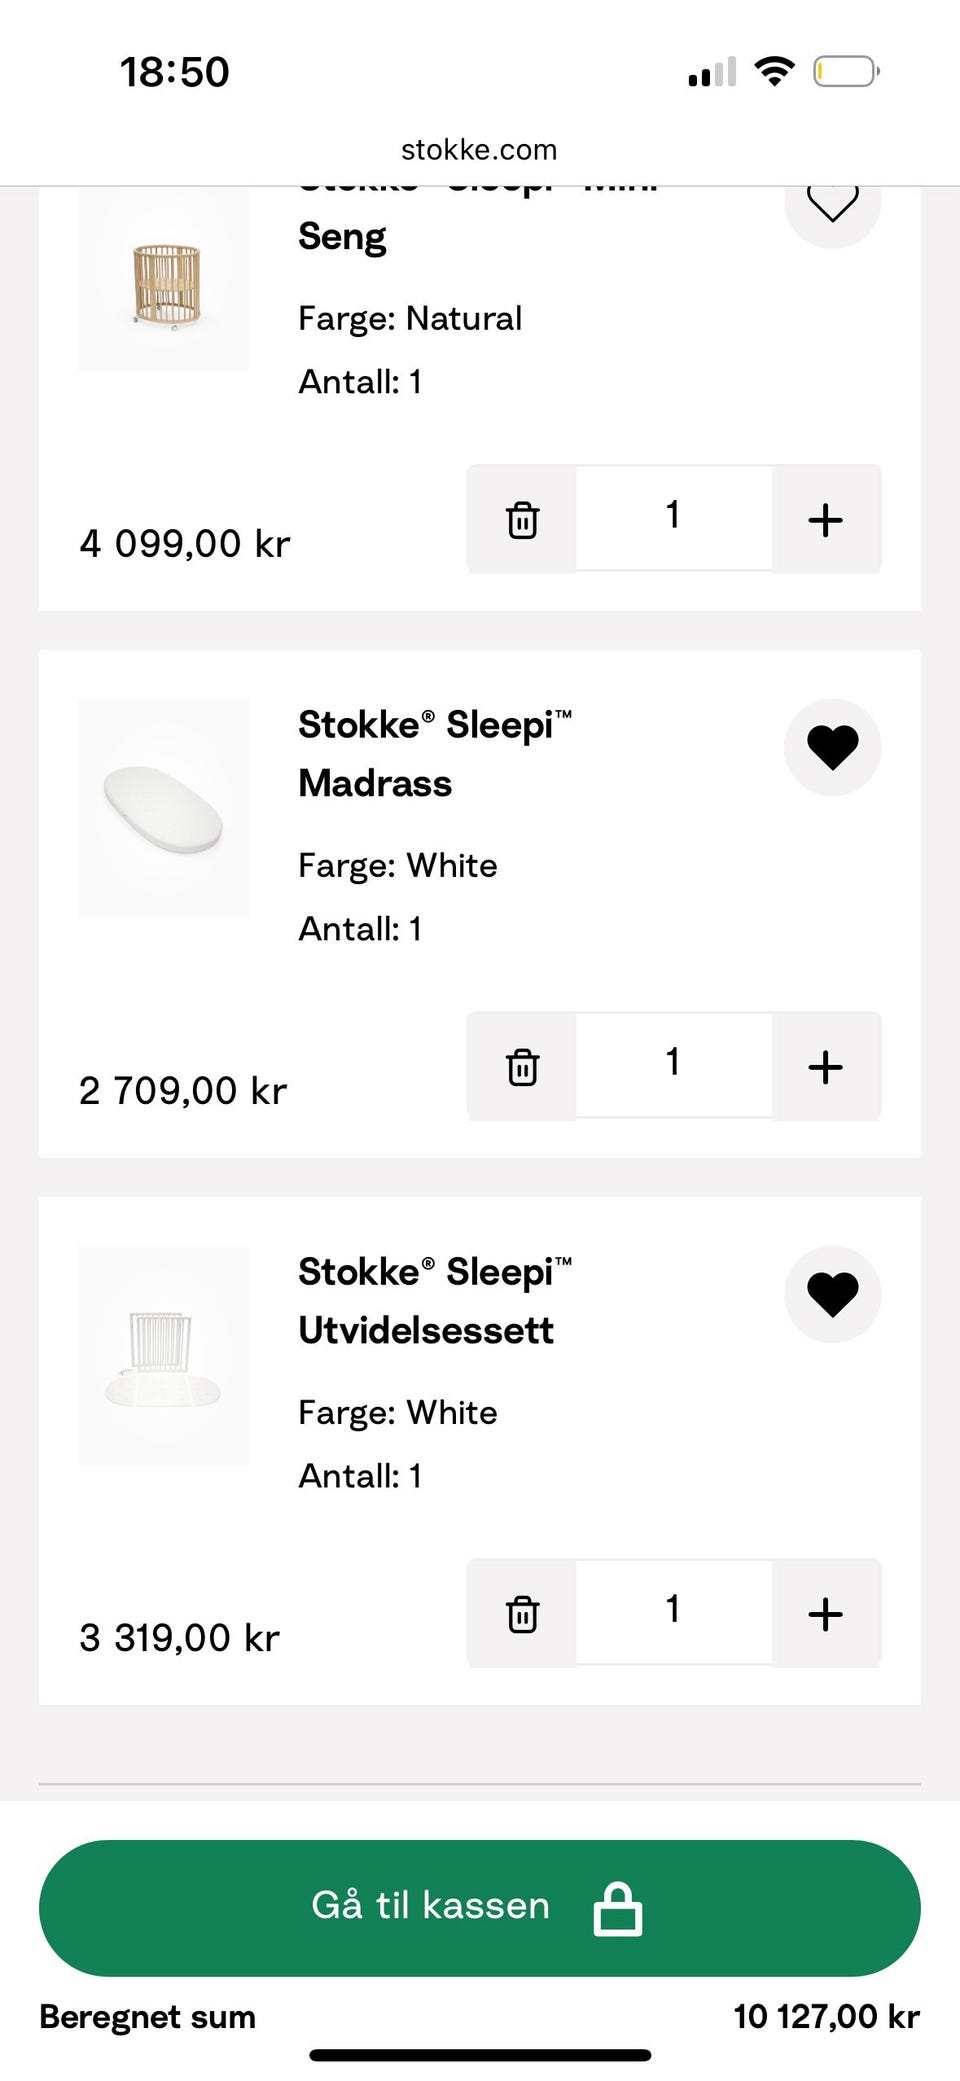Open the Stokke Sleepi Madrass product title

pyautogui.click(x=434, y=753)
